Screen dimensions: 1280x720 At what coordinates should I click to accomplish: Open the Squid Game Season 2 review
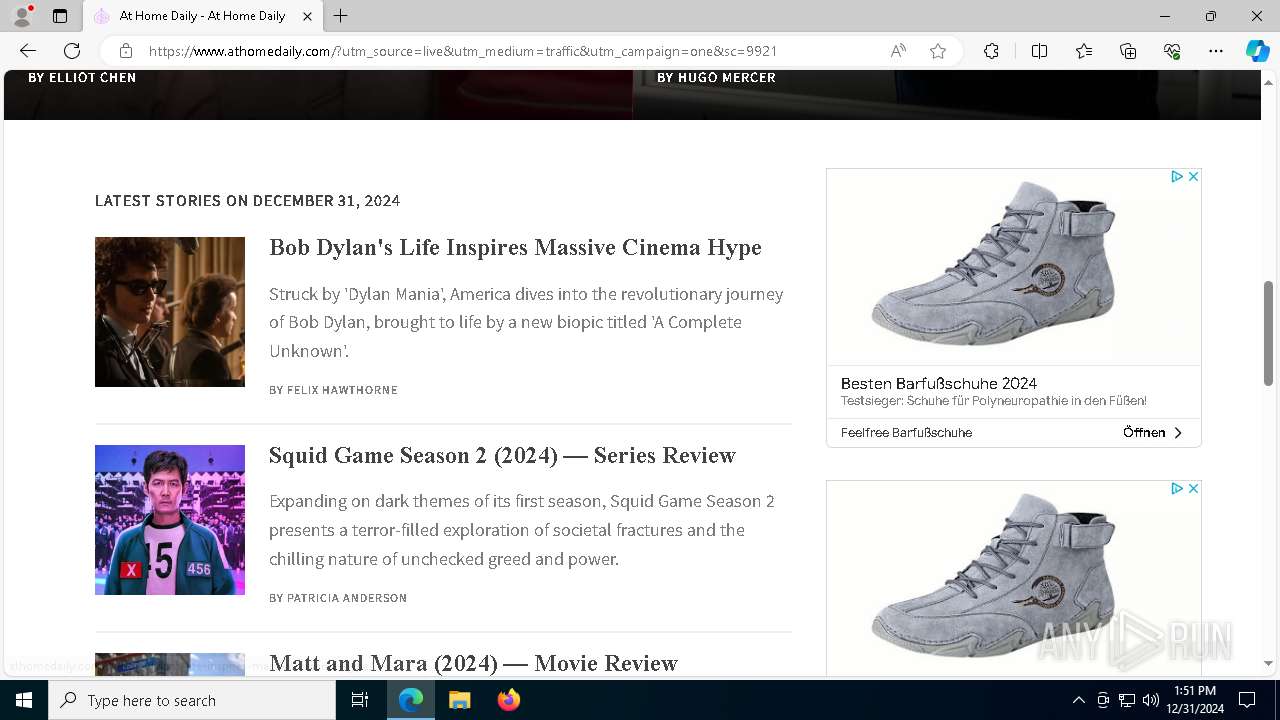pyautogui.click(x=502, y=455)
